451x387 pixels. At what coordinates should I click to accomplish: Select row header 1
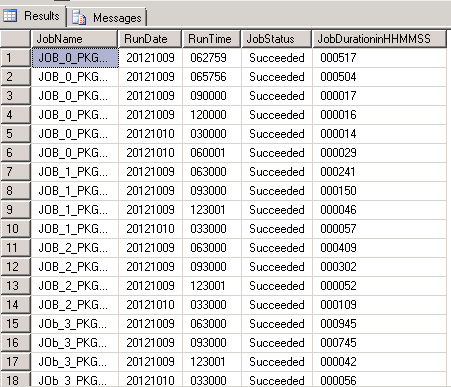tap(15, 58)
